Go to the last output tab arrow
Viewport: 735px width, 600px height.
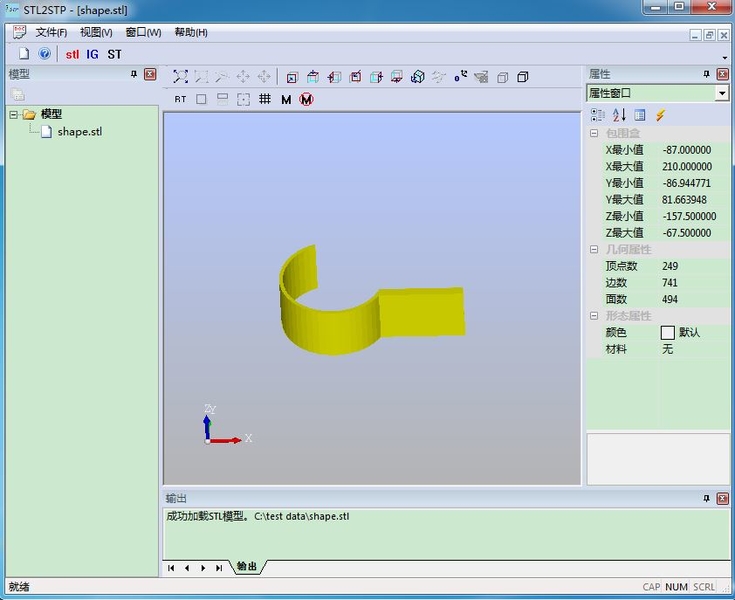219,568
